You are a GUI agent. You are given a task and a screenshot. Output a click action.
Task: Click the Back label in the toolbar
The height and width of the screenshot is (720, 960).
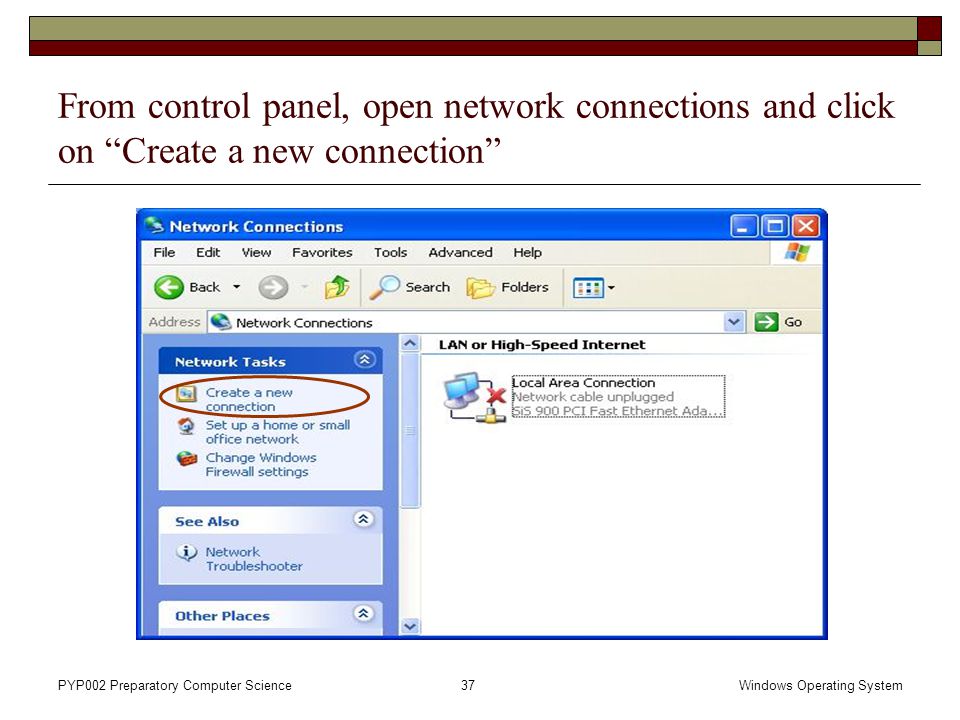204,287
